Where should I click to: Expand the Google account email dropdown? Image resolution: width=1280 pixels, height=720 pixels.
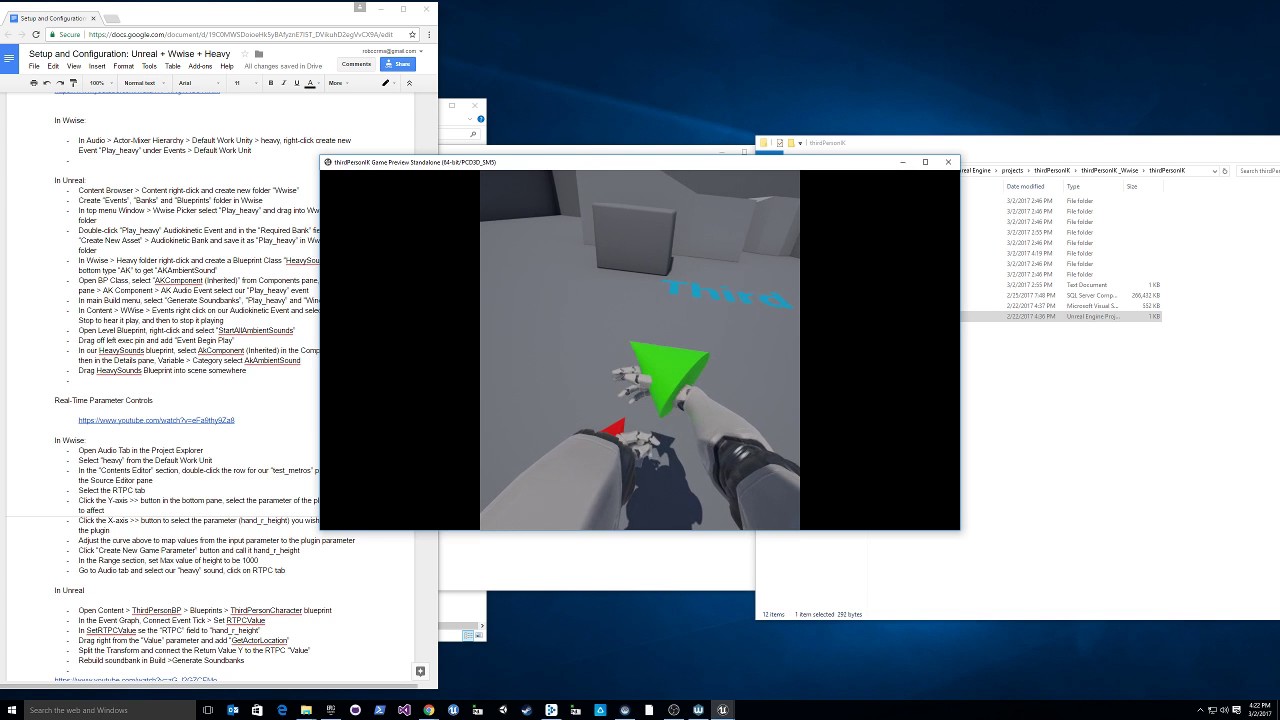coord(392,51)
